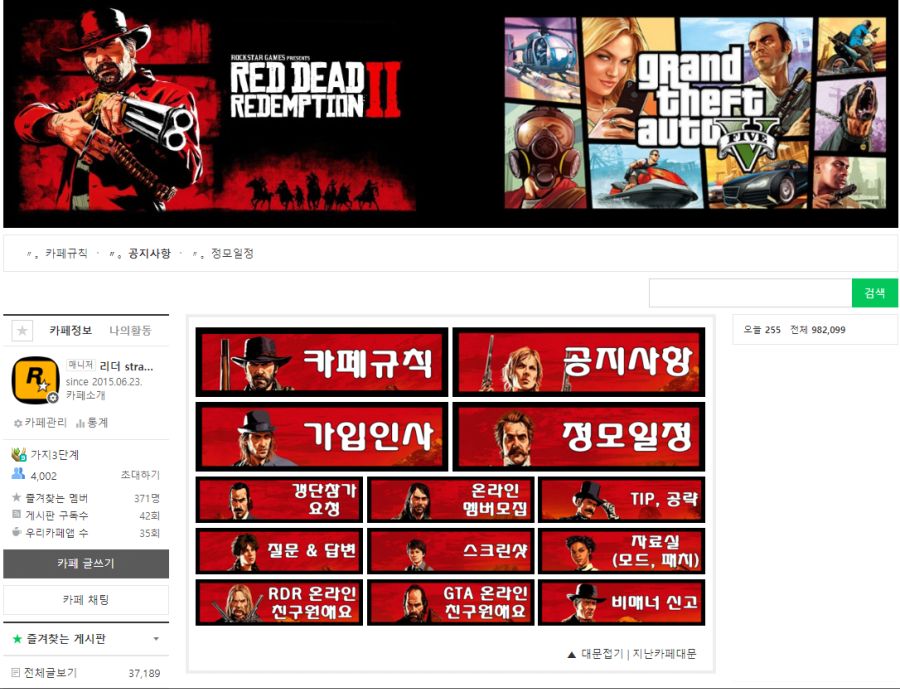900x689 pixels.
Task: Click the Grand Theft Auto V header artwork
Action: coord(696,113)
